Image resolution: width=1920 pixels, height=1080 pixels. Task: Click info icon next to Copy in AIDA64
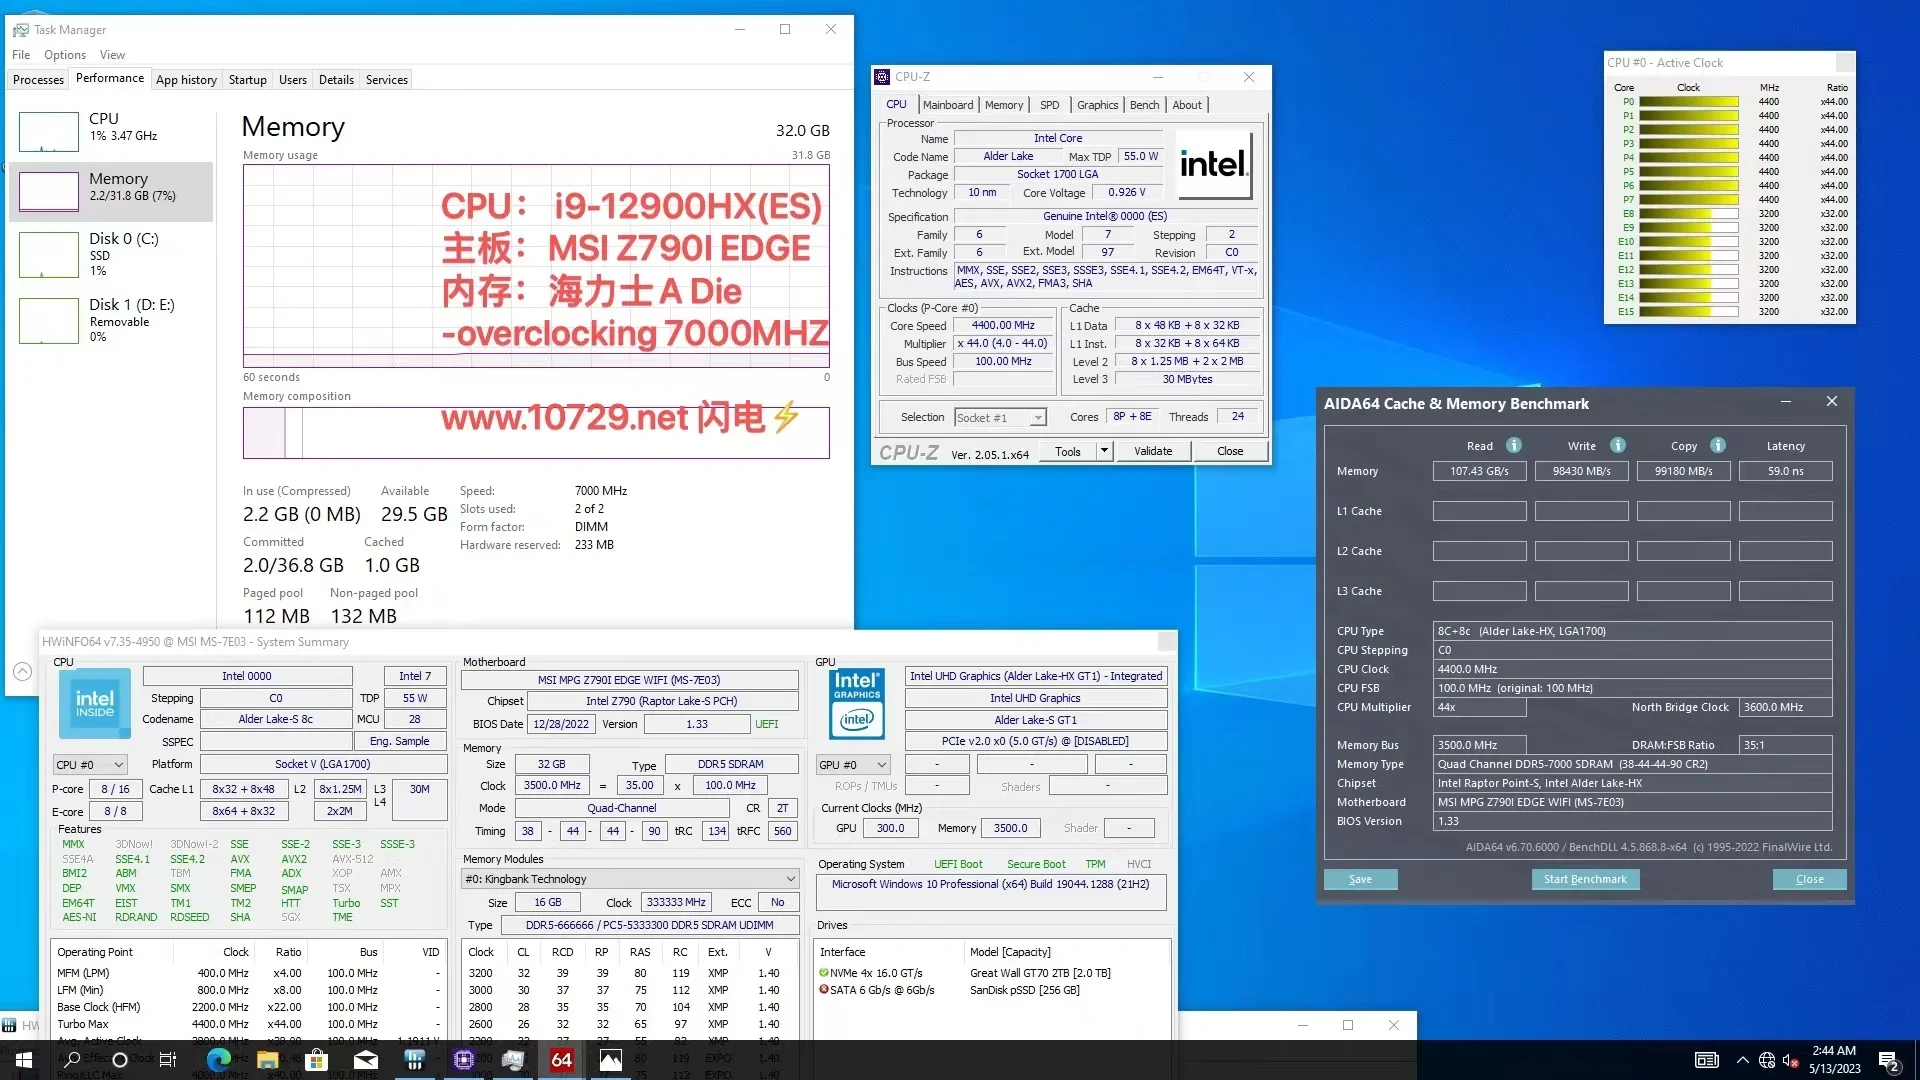tap(1718, 445)
